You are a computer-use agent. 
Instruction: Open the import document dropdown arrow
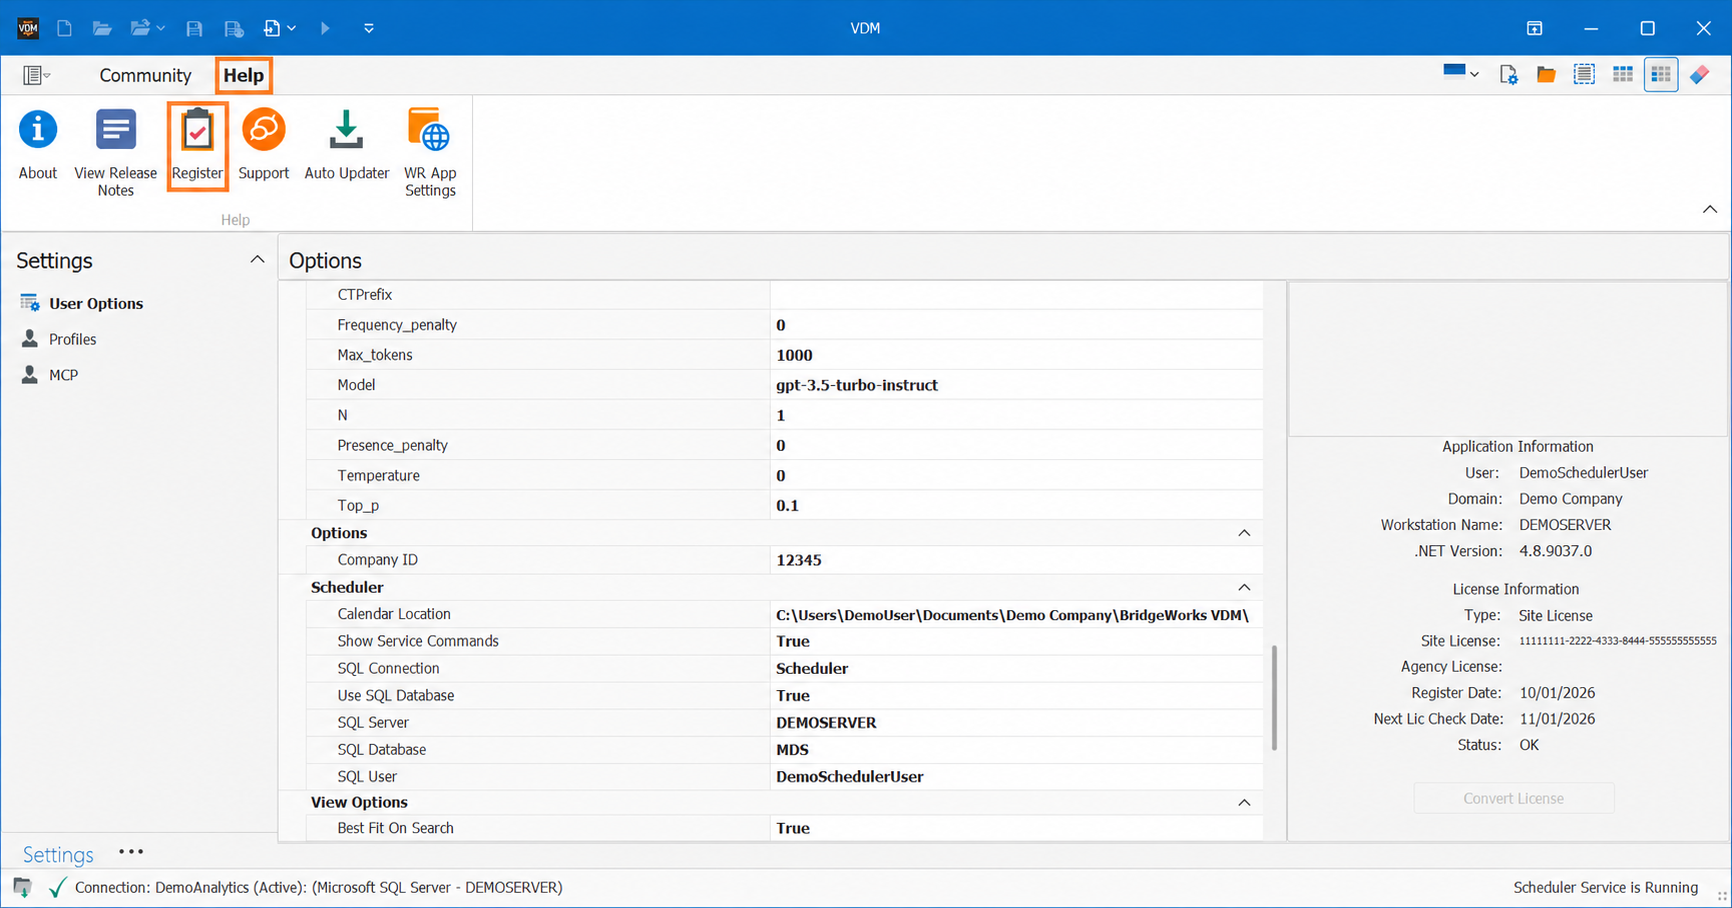pyautogui.click(x=291, y=28)
